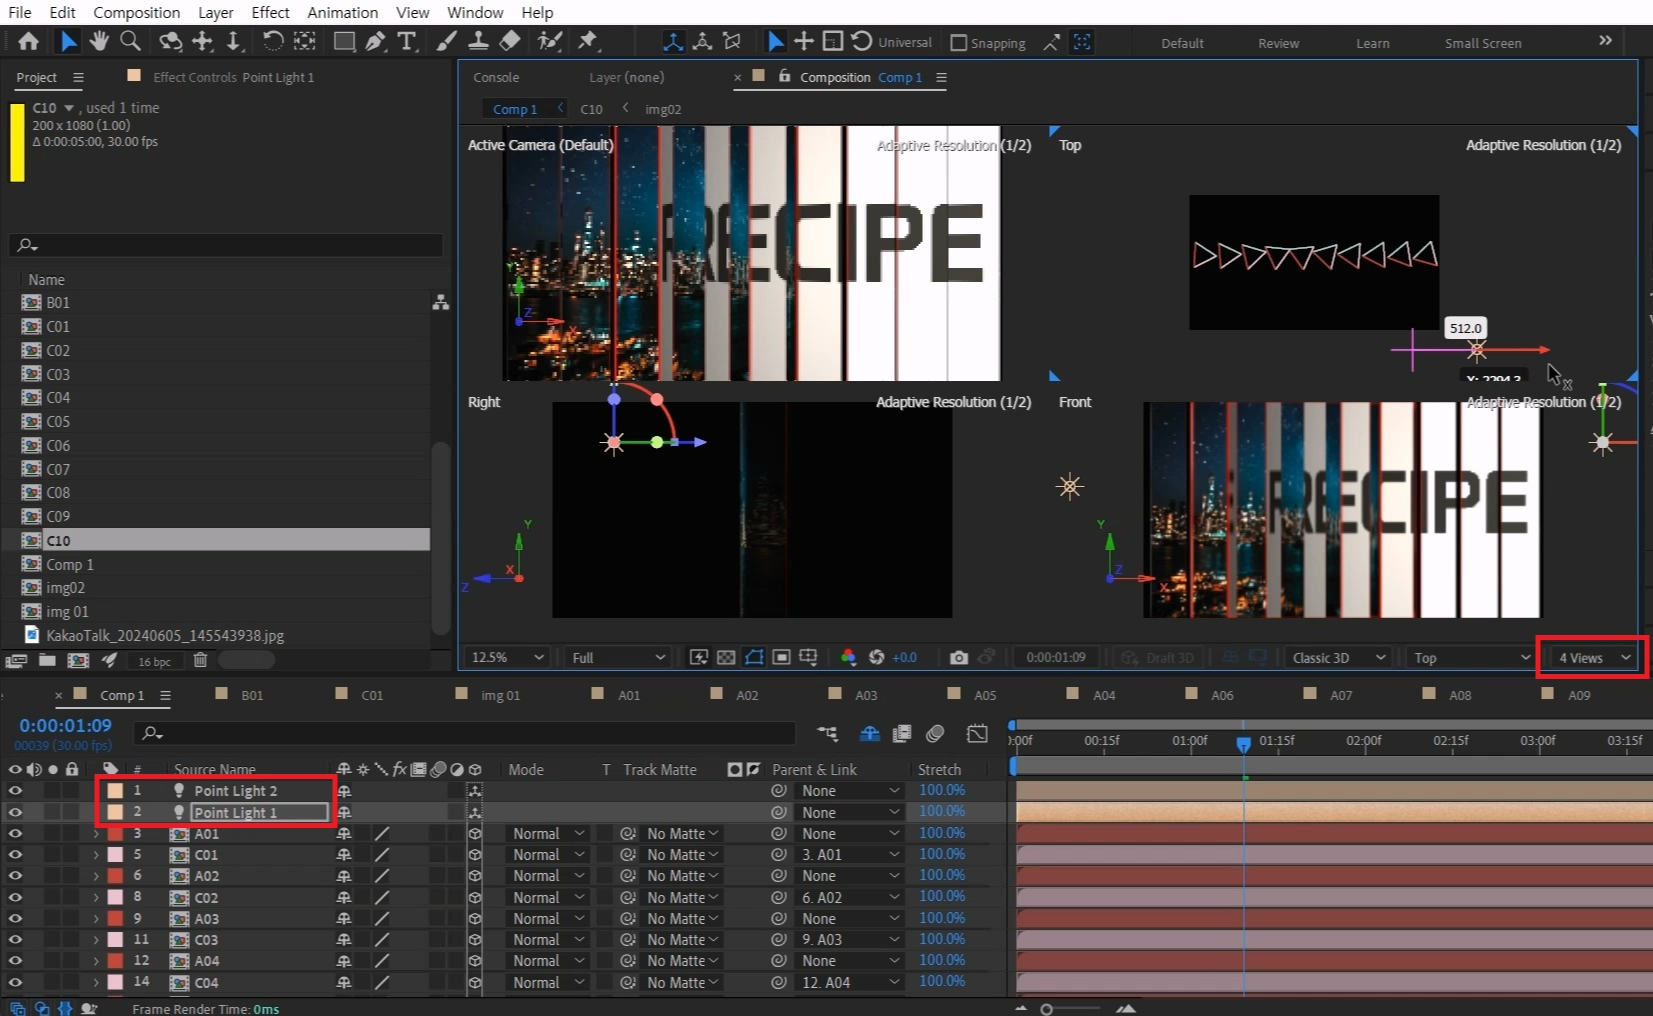
Task: Switch to the Review workspace
Action: tap(1278, 43)
